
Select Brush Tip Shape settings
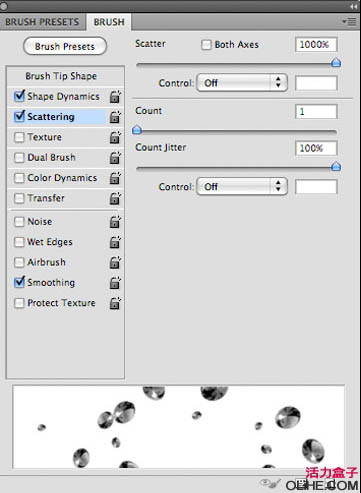pos(61,76)
